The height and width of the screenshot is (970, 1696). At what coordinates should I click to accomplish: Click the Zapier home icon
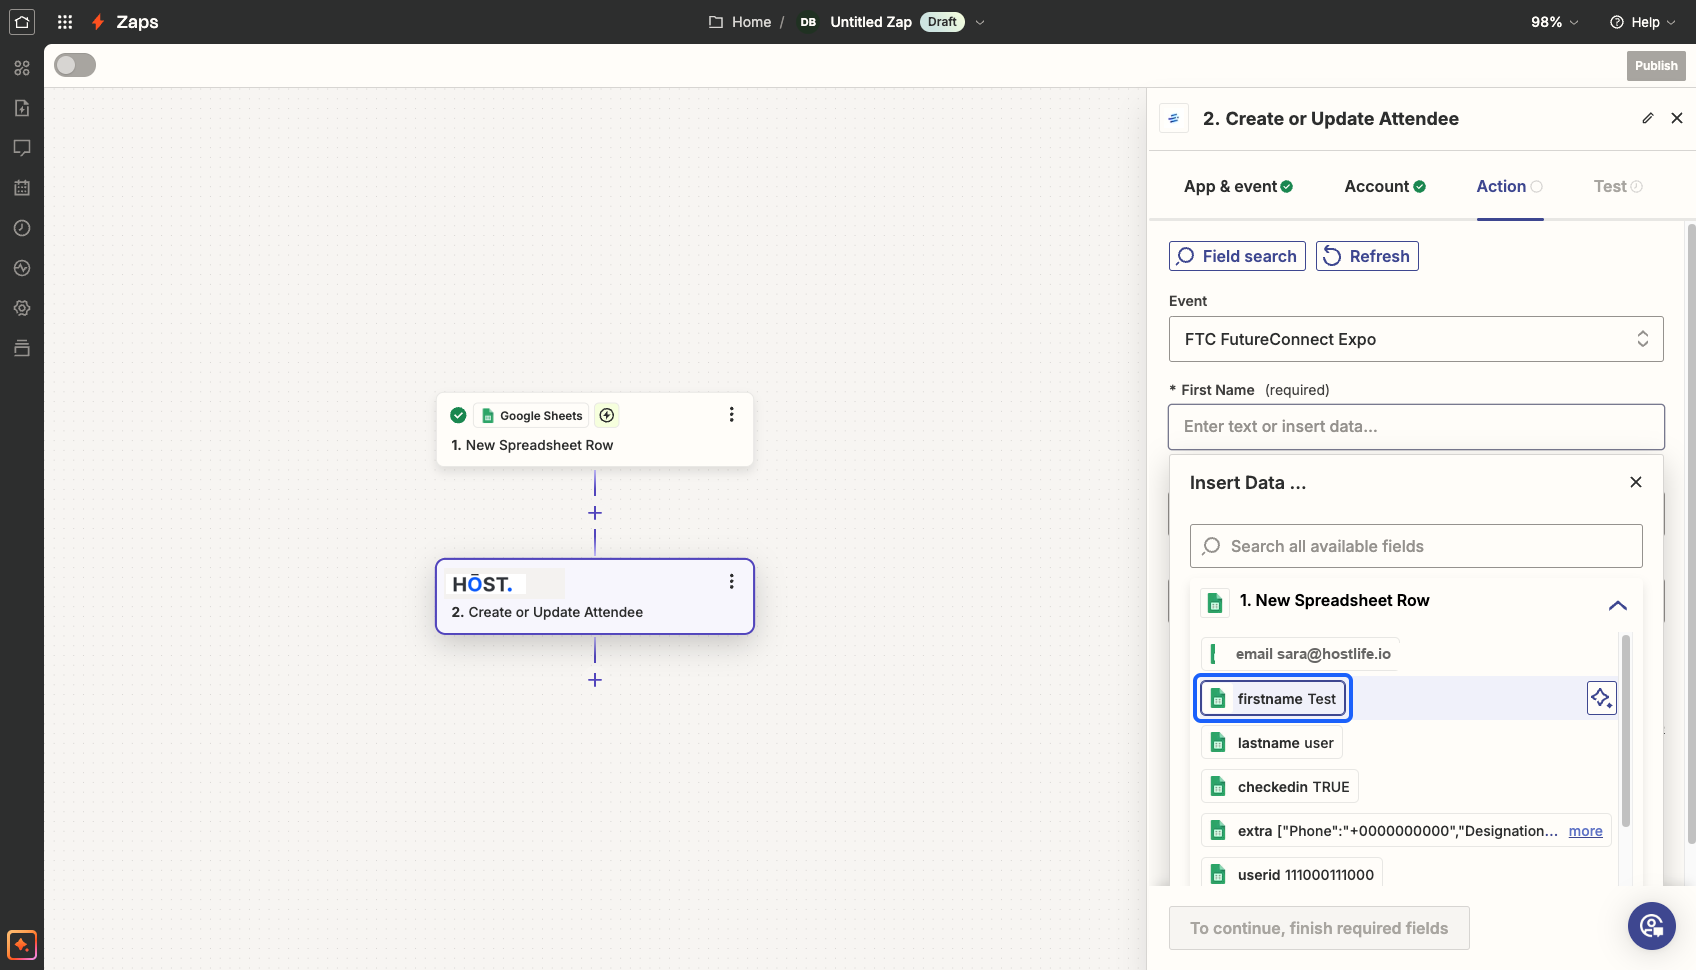click(x=22, y=22)
